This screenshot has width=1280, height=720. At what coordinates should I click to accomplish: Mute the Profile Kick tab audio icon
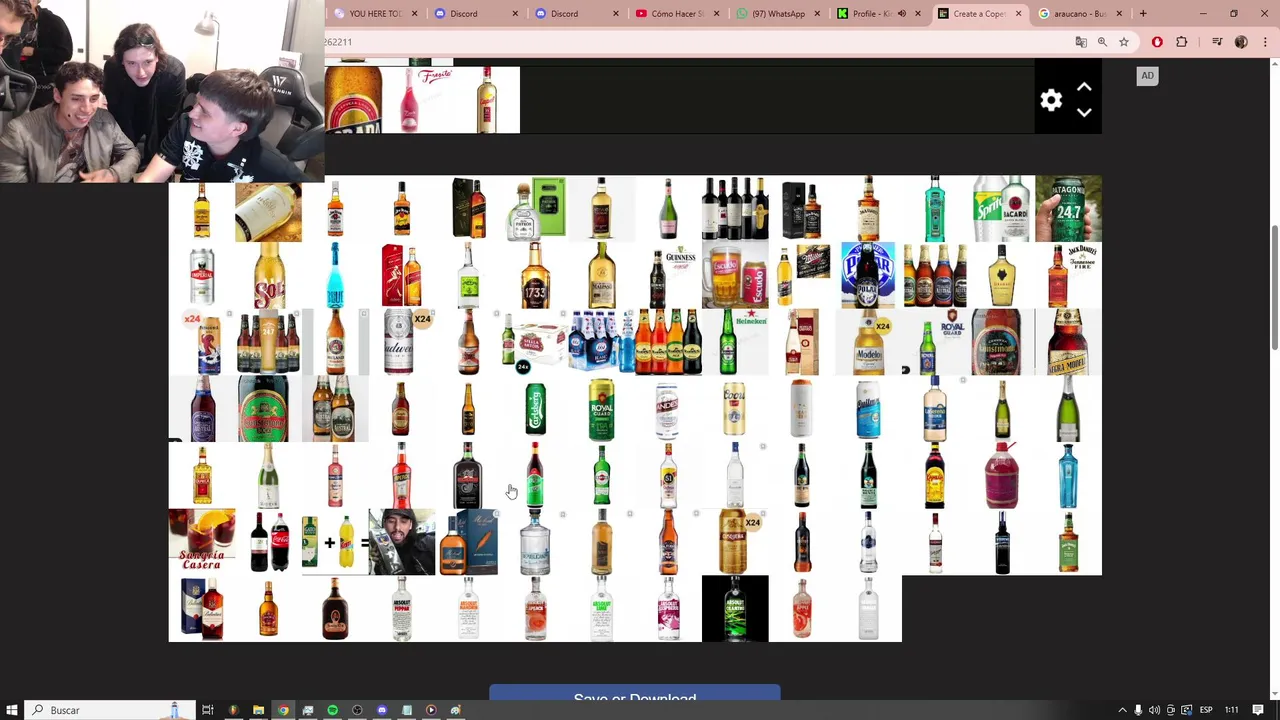click(902, 14)
